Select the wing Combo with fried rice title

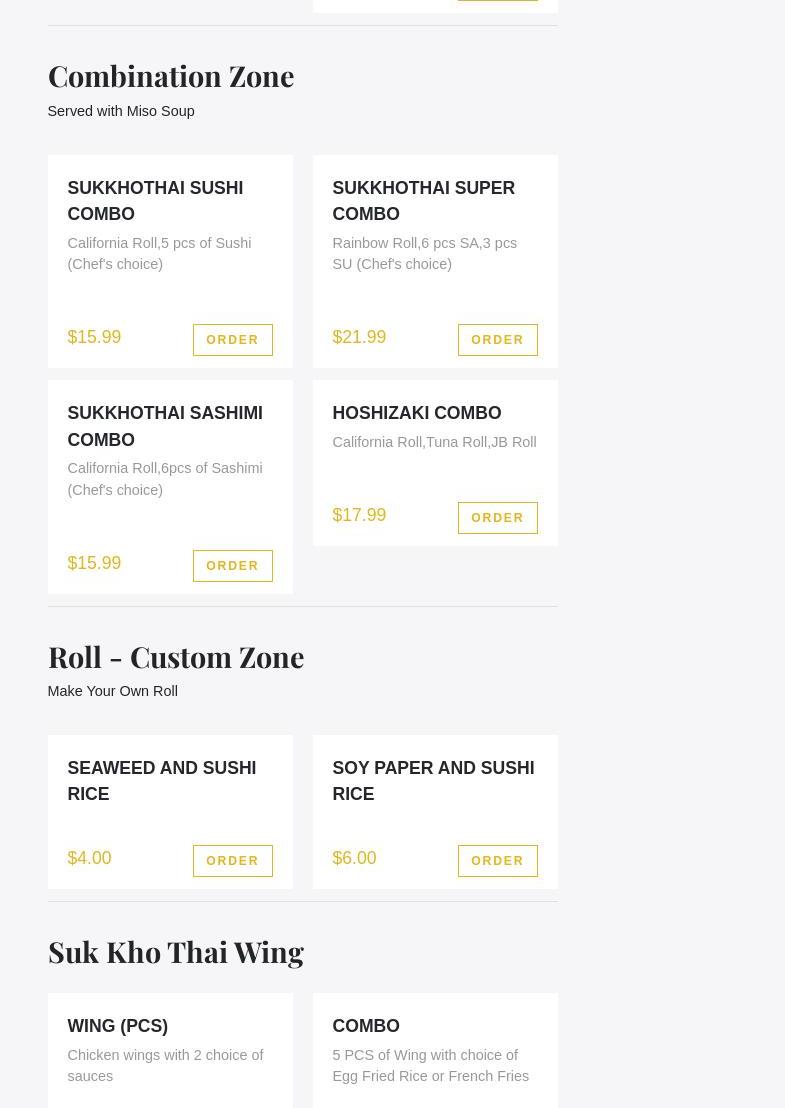click(x=366, y=1026)
